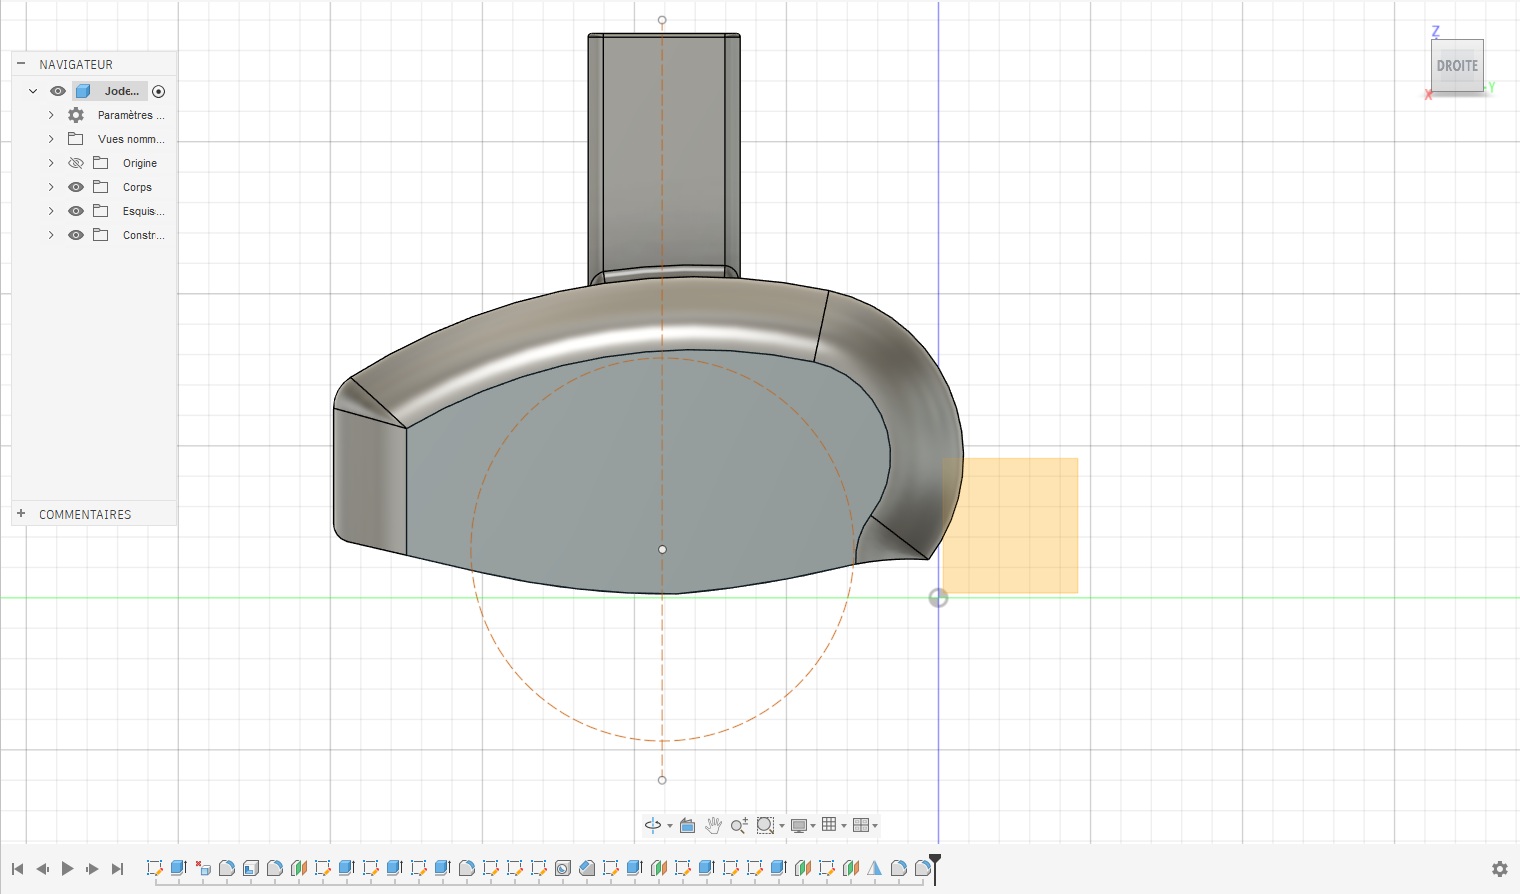Expand the Constr... folder arrow

(x=51, y=235)
